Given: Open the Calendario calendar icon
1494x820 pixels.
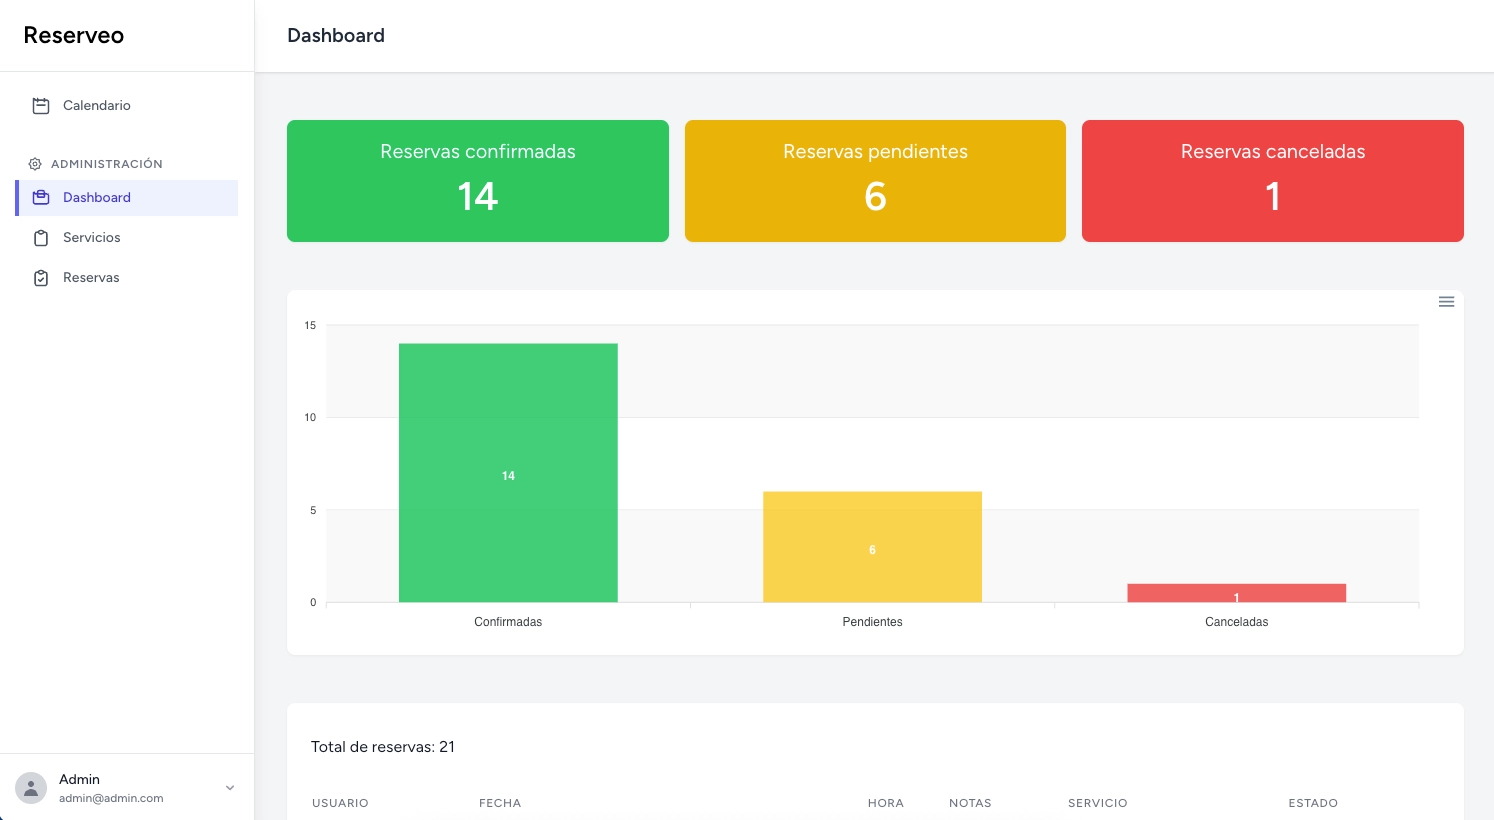Looking at the screenshot, I should (41, 105).
